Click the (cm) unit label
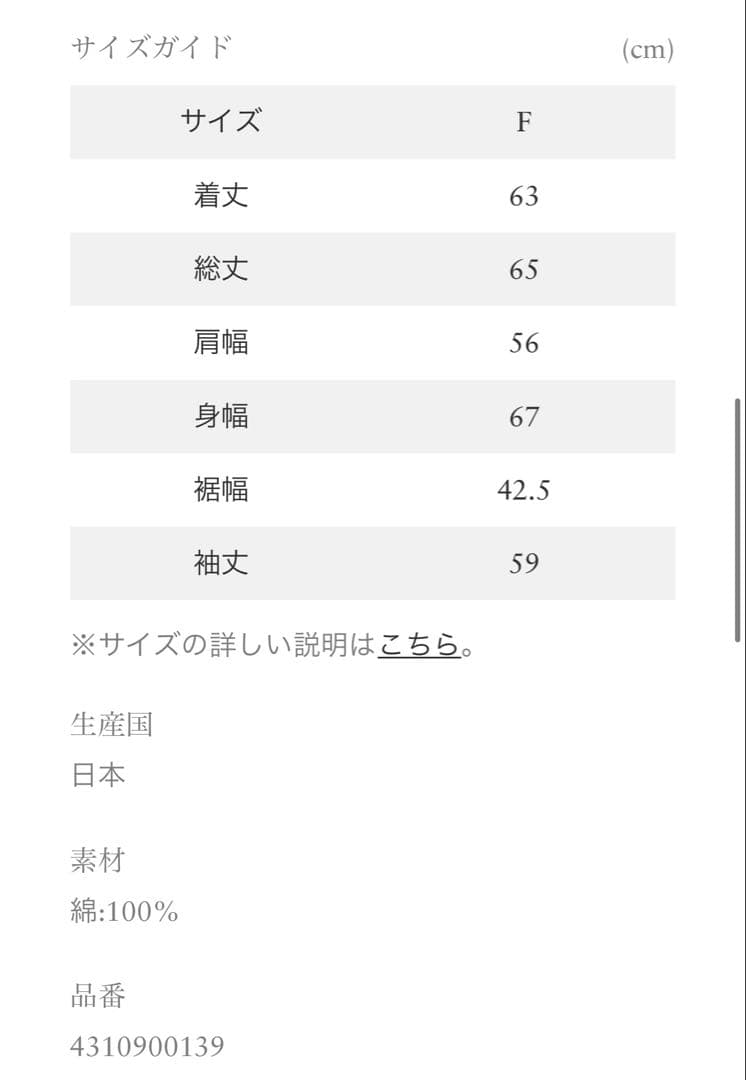746x1080 pixels. pyautogui.click(x=647, y=50)
